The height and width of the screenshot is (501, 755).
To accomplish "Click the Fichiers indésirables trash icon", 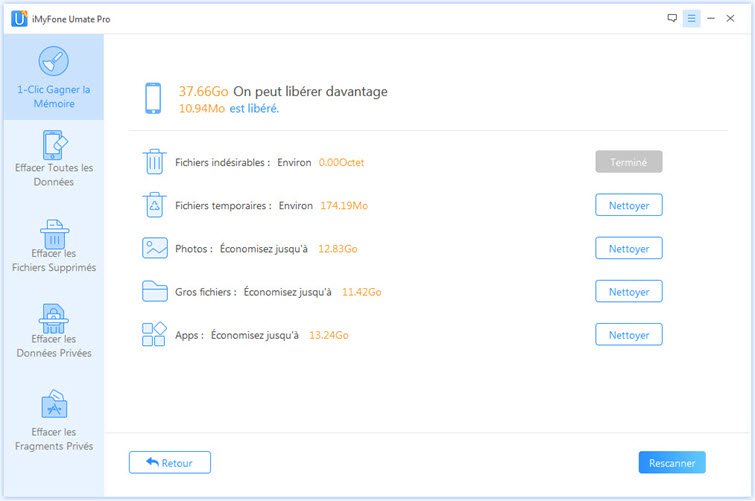I will coord(155,162).
